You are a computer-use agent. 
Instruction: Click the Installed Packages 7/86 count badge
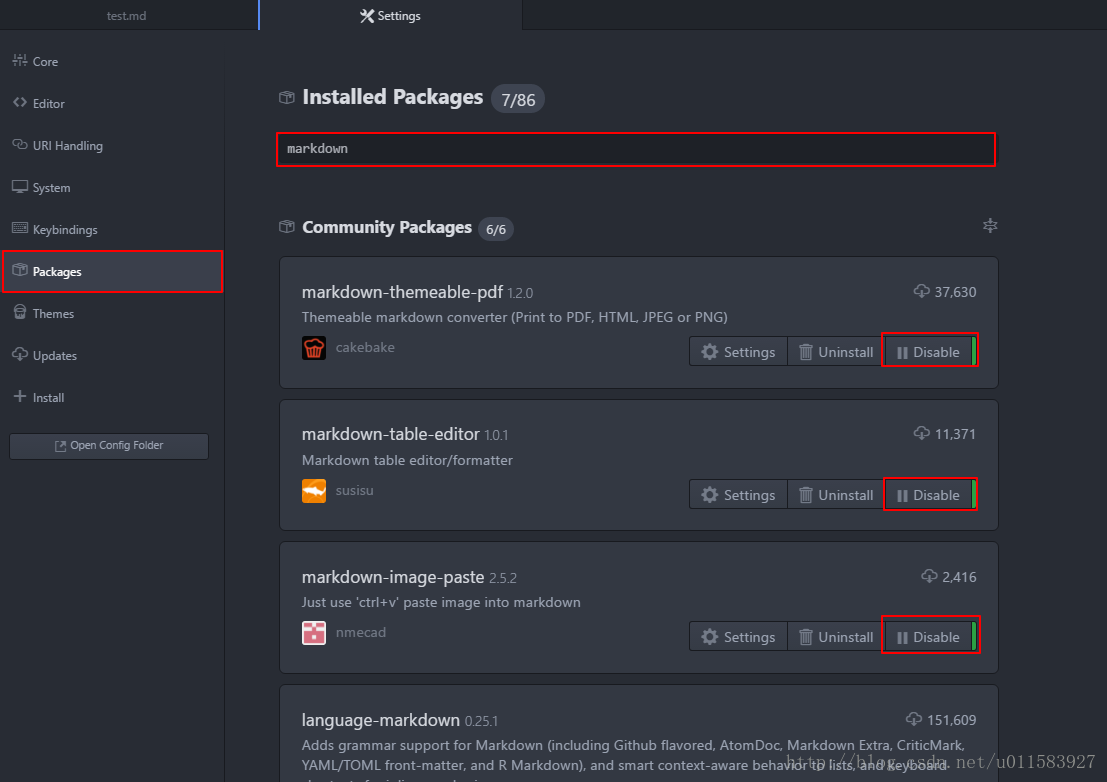pyautogui.click(x=517, y=100)
